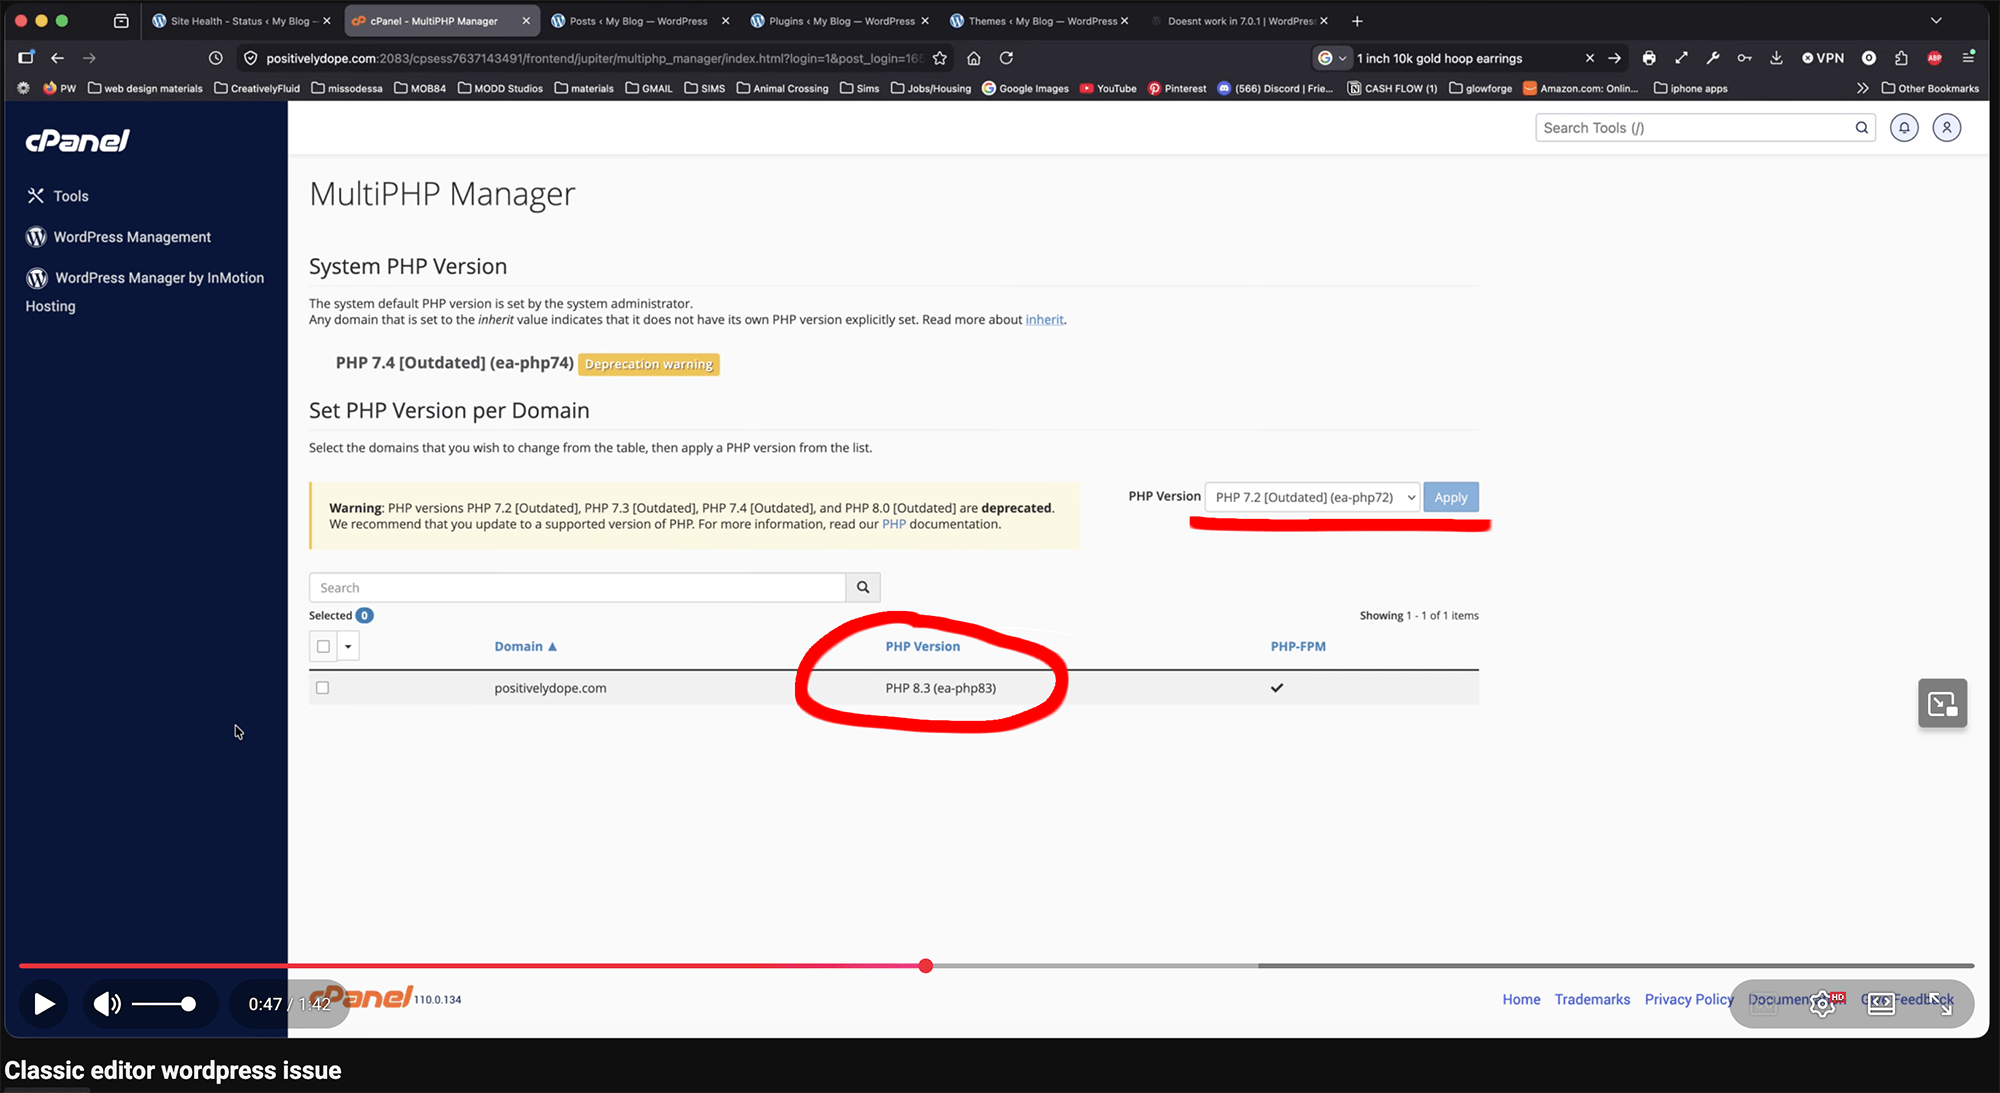The image size is (2000, 1093).
Task: Click the domain search magnifier button
Action: [863, 588]
